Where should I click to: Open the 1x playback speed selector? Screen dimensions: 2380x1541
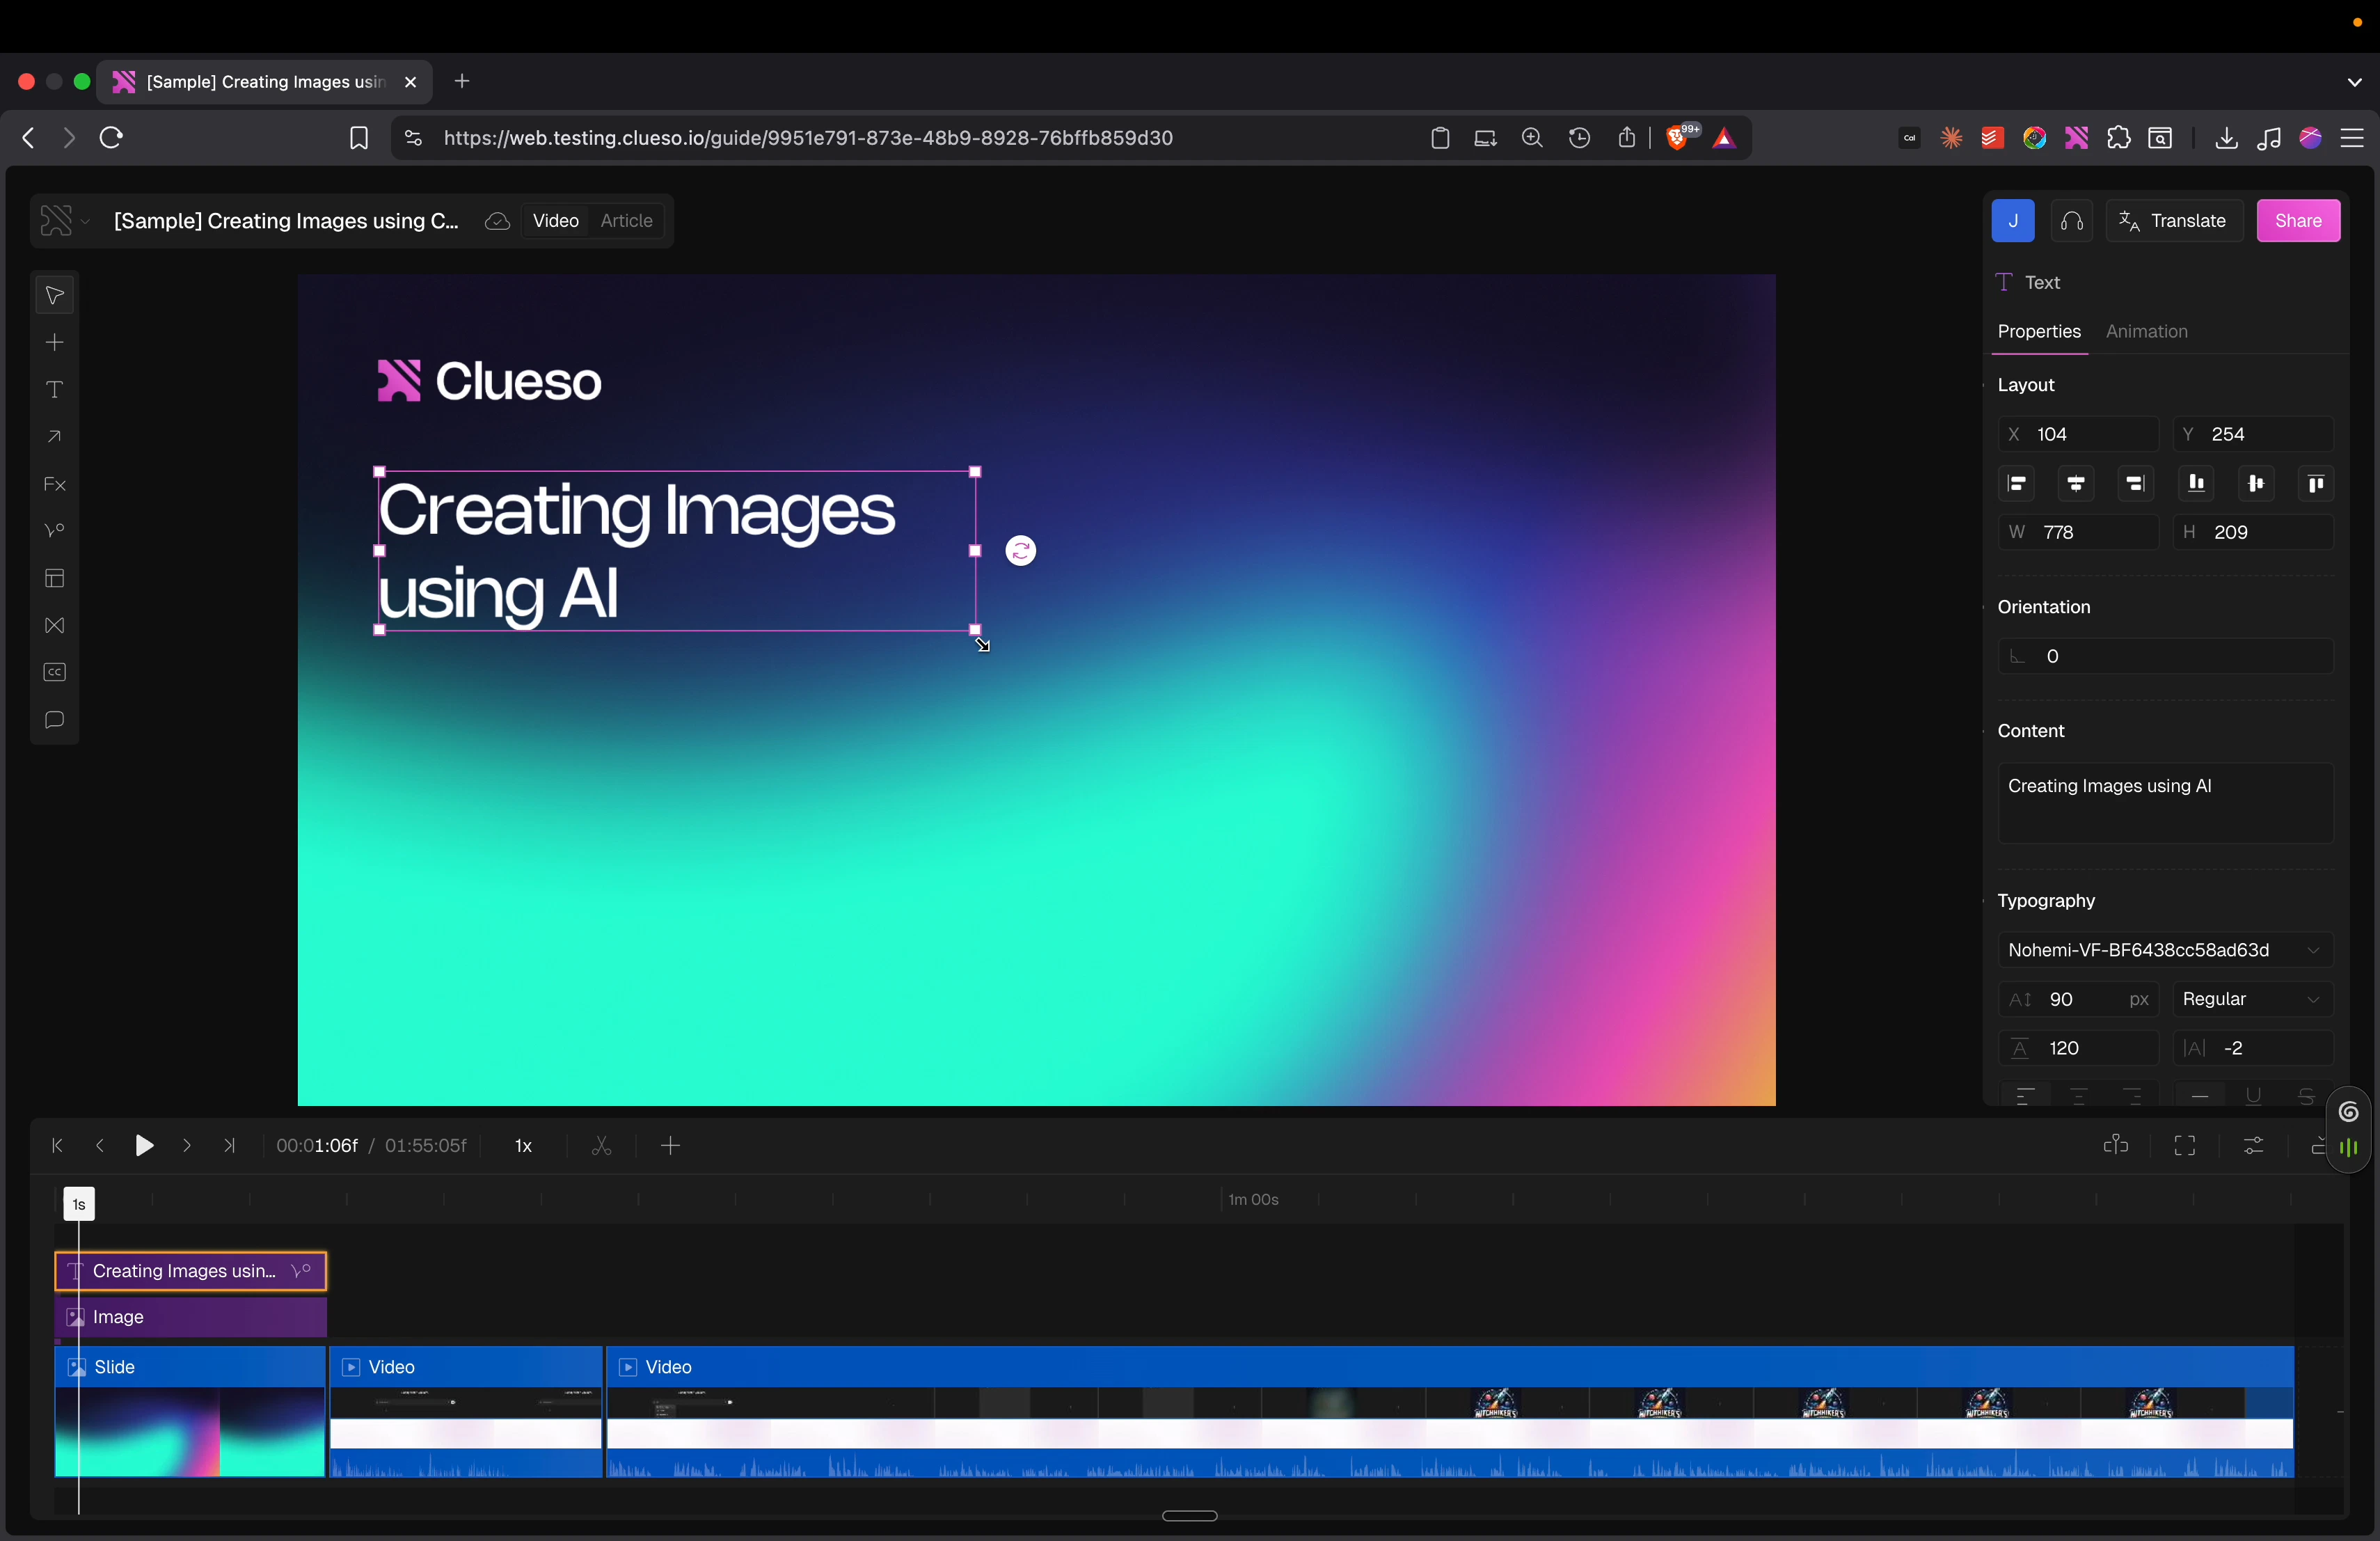[x=522, y=1146]
